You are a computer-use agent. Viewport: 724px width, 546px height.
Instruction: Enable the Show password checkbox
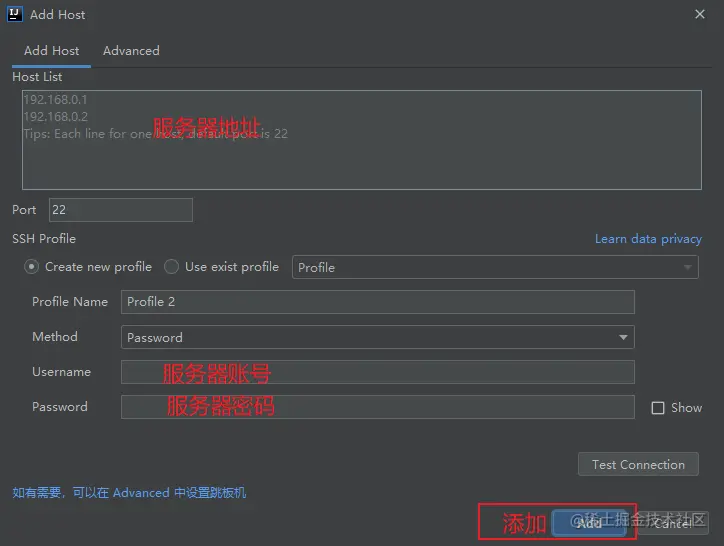pyautogui.click(x=658, y=407)
